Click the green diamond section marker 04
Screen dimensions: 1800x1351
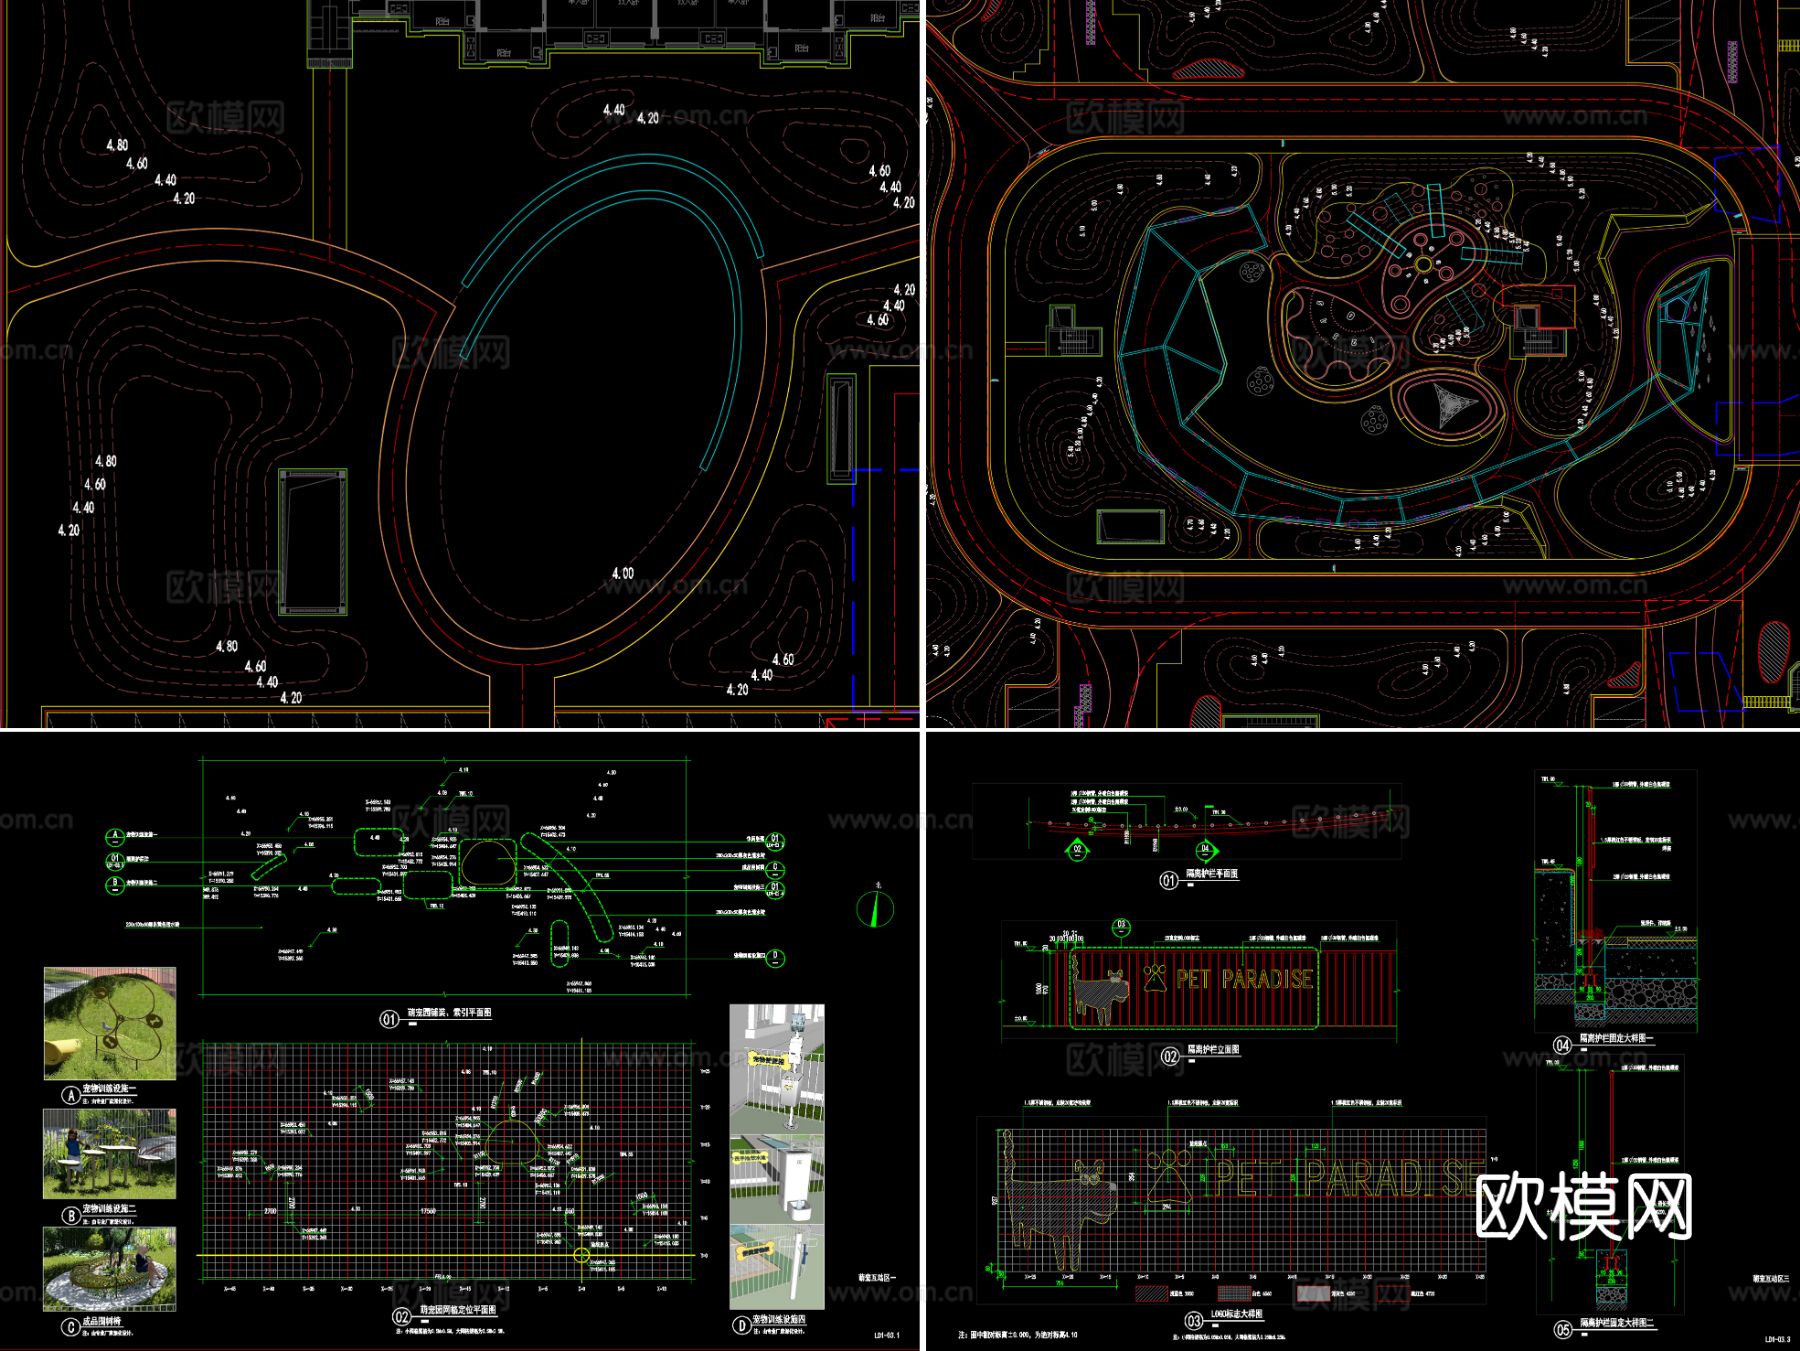click(x=1205, y=850)
